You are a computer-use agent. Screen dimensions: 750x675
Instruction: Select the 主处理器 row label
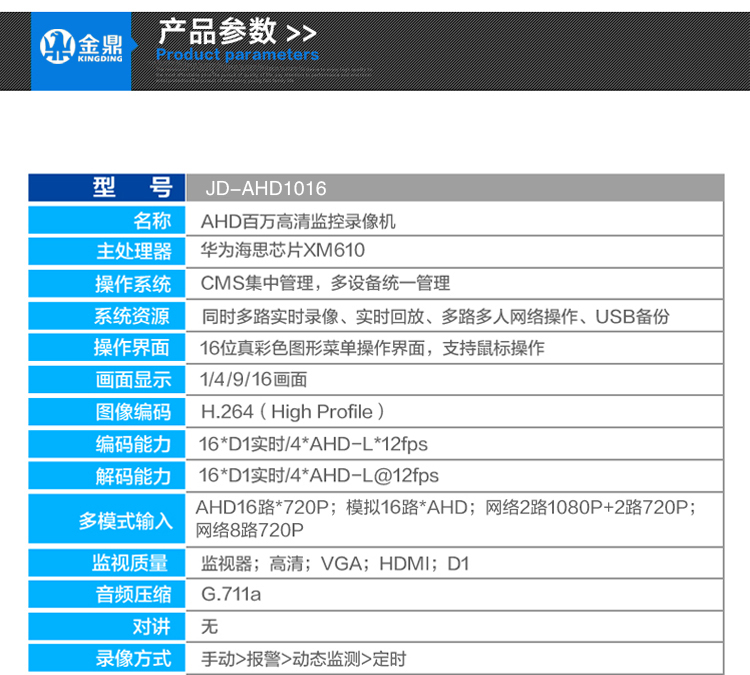(133, 252)
